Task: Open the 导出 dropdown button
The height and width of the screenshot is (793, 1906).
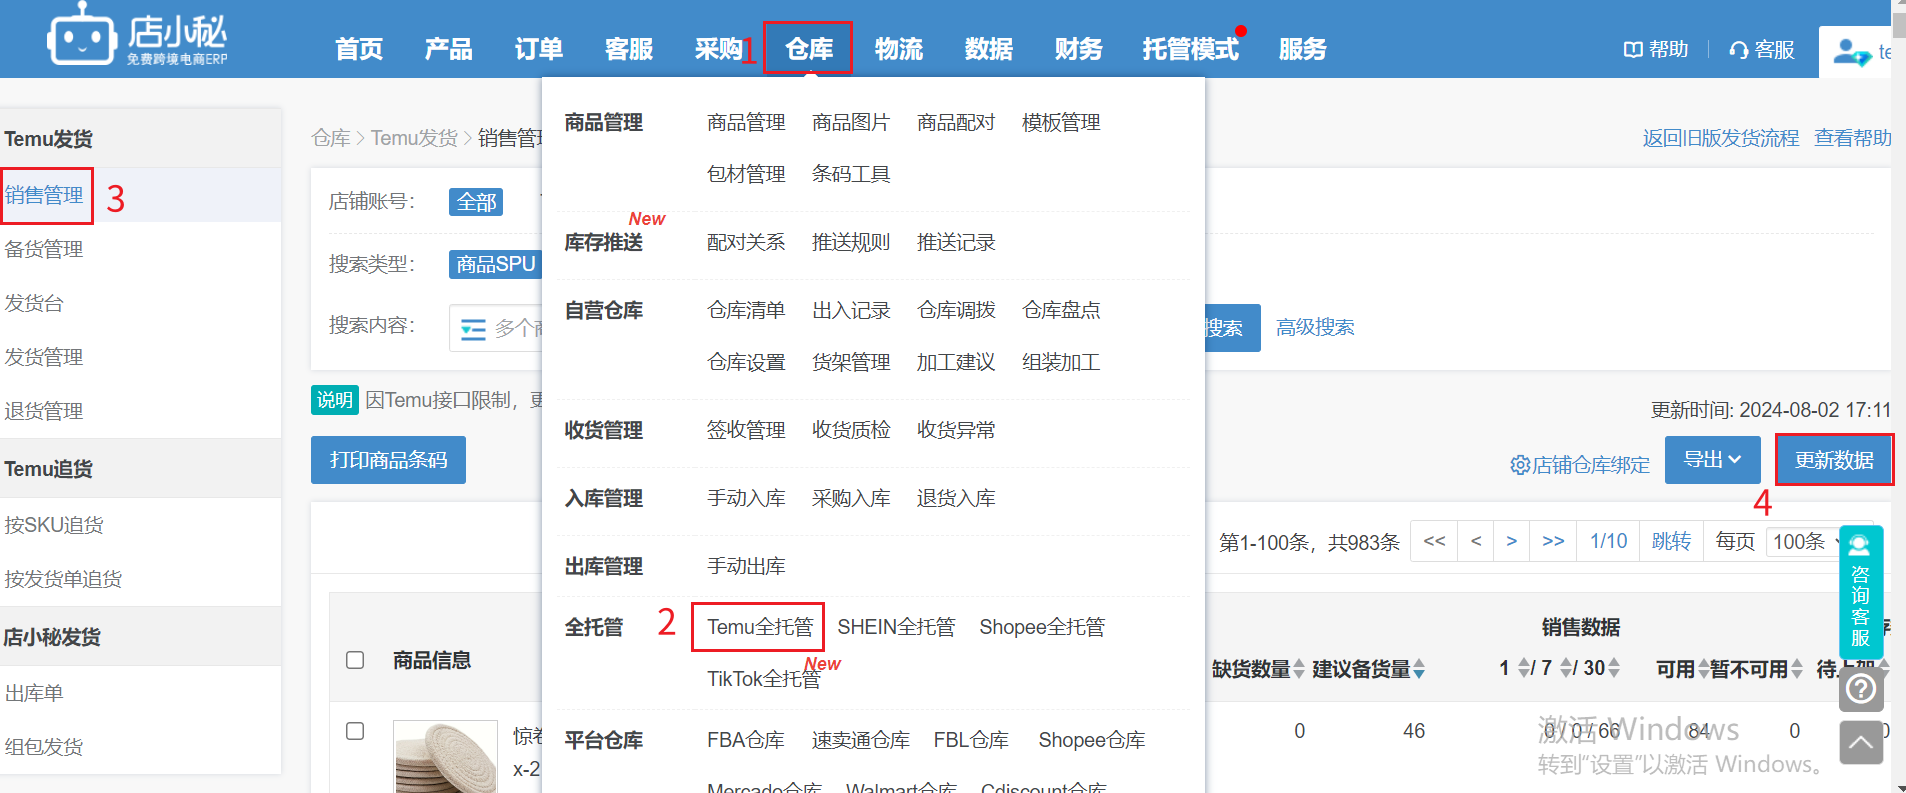Action: (1712, 460)
